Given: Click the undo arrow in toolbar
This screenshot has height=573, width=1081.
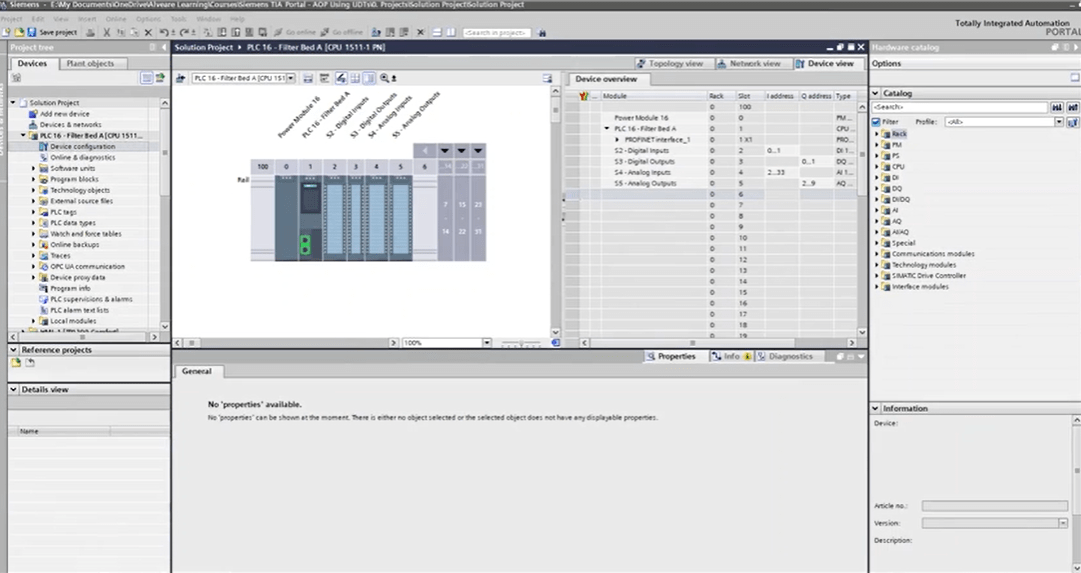Looking at the screenshot, I should 164,32.
